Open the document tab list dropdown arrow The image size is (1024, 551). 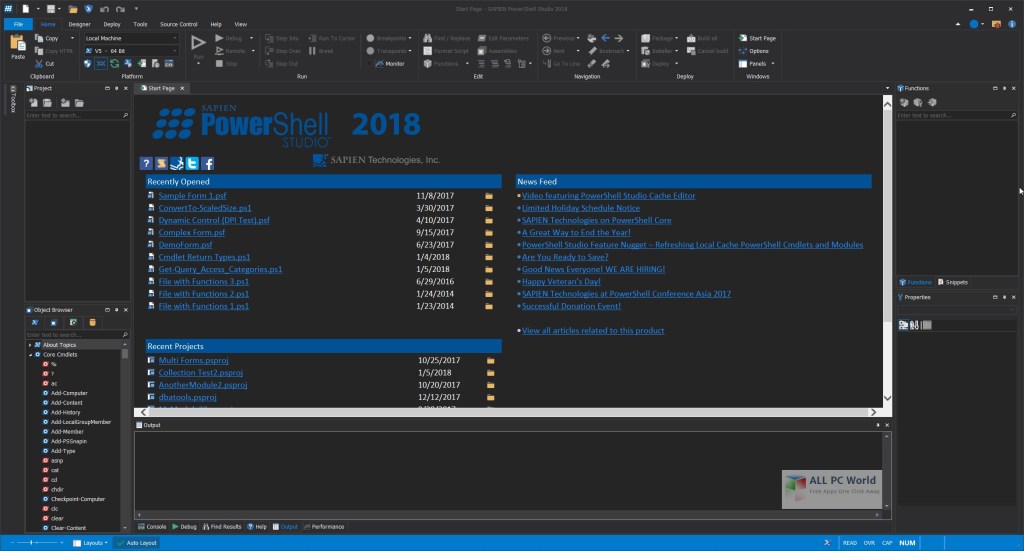(887, 88)
